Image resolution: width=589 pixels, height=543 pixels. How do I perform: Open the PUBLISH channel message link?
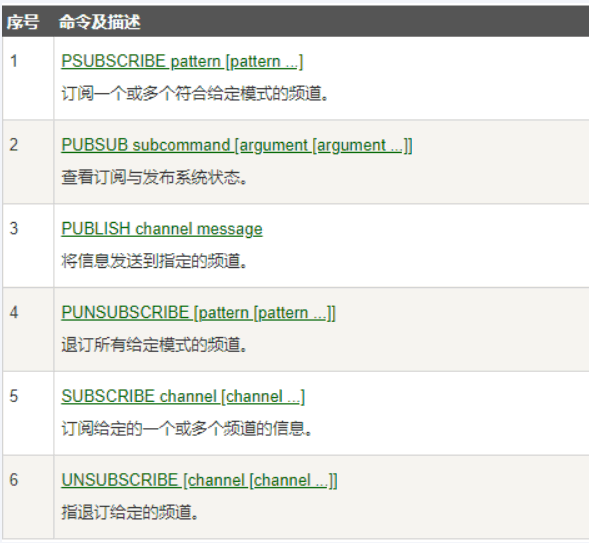(x=162, y=229)
